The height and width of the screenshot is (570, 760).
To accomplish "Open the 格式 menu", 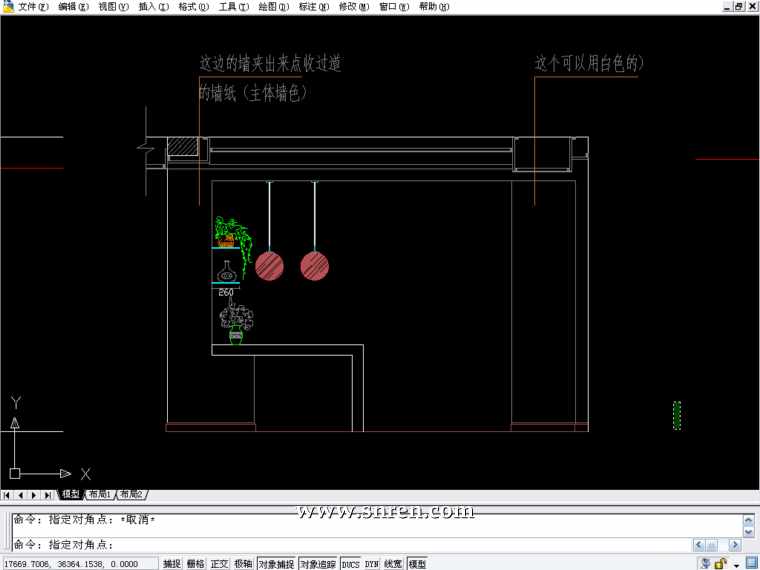I will coord(193,7).
